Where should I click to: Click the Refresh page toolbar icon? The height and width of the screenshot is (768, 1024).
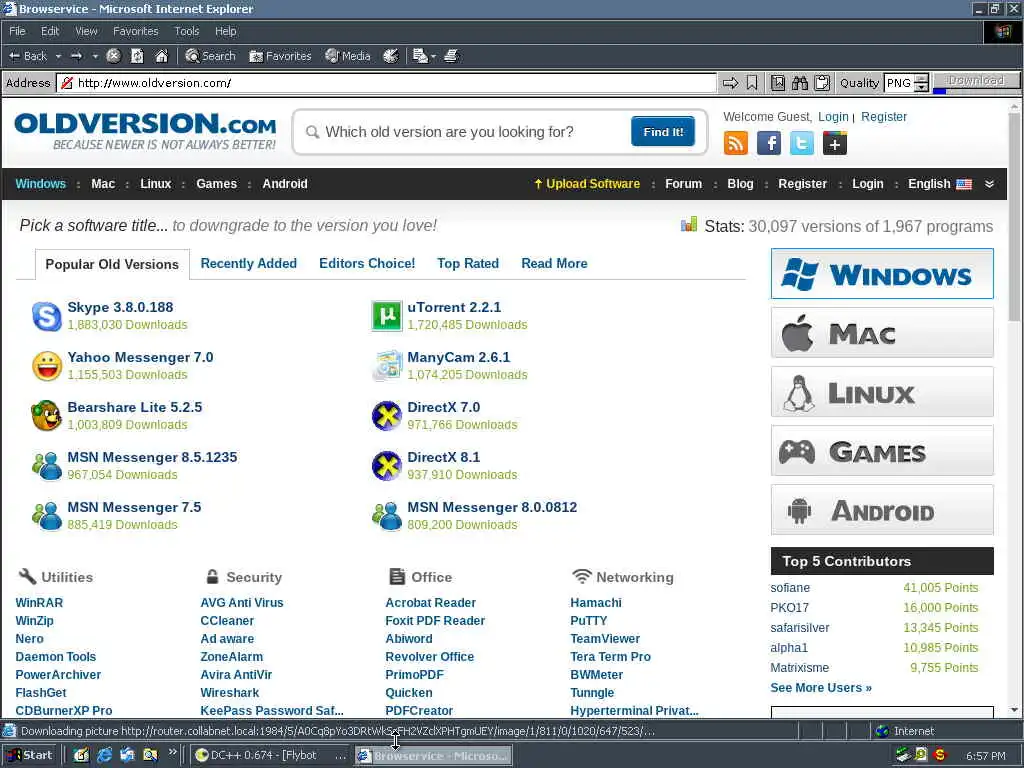[x=137, y=56]
